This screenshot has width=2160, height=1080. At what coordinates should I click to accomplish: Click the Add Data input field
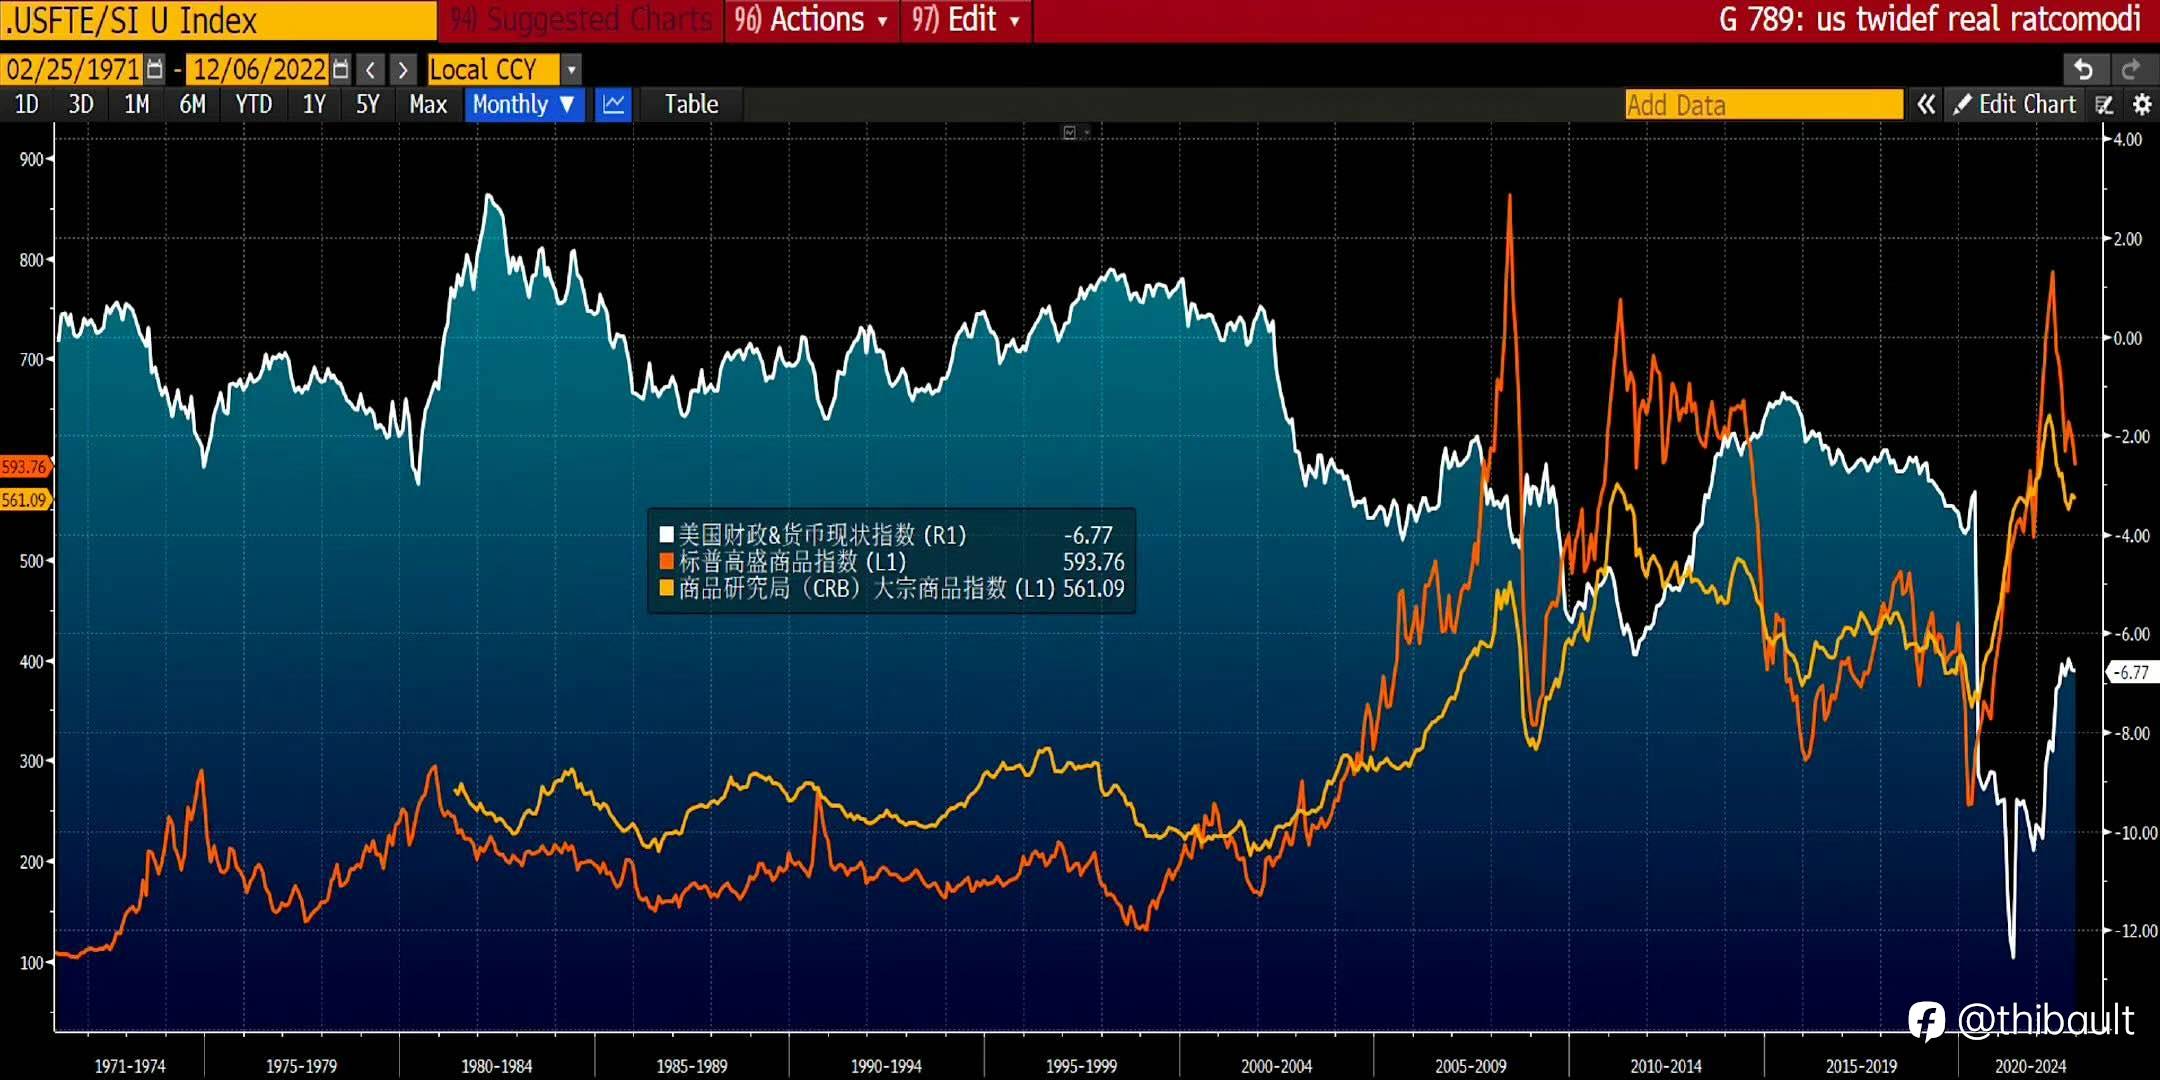(x=1763, y=104)
